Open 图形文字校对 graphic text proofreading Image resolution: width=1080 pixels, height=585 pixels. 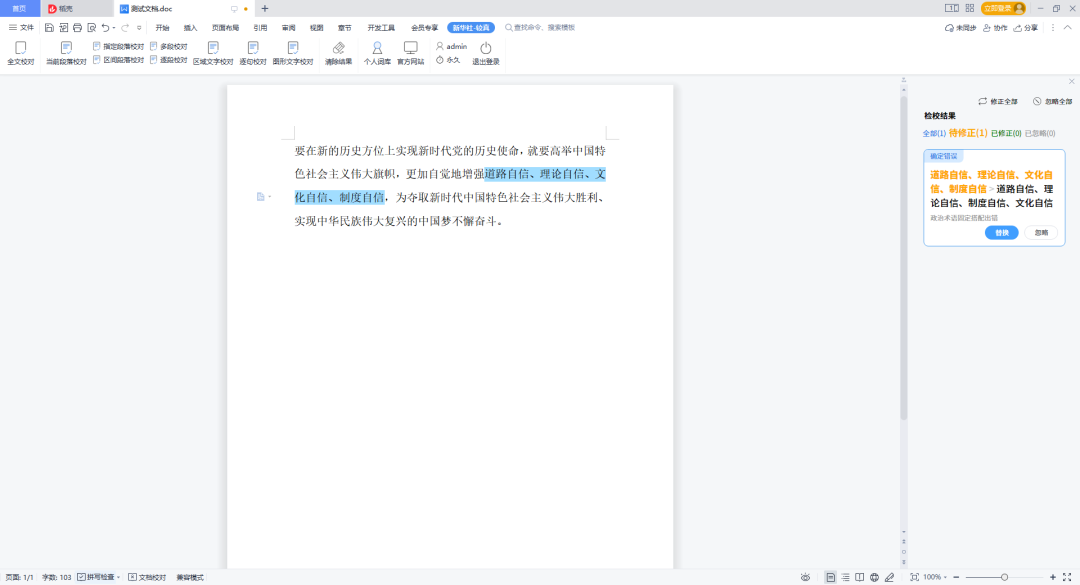293,53
